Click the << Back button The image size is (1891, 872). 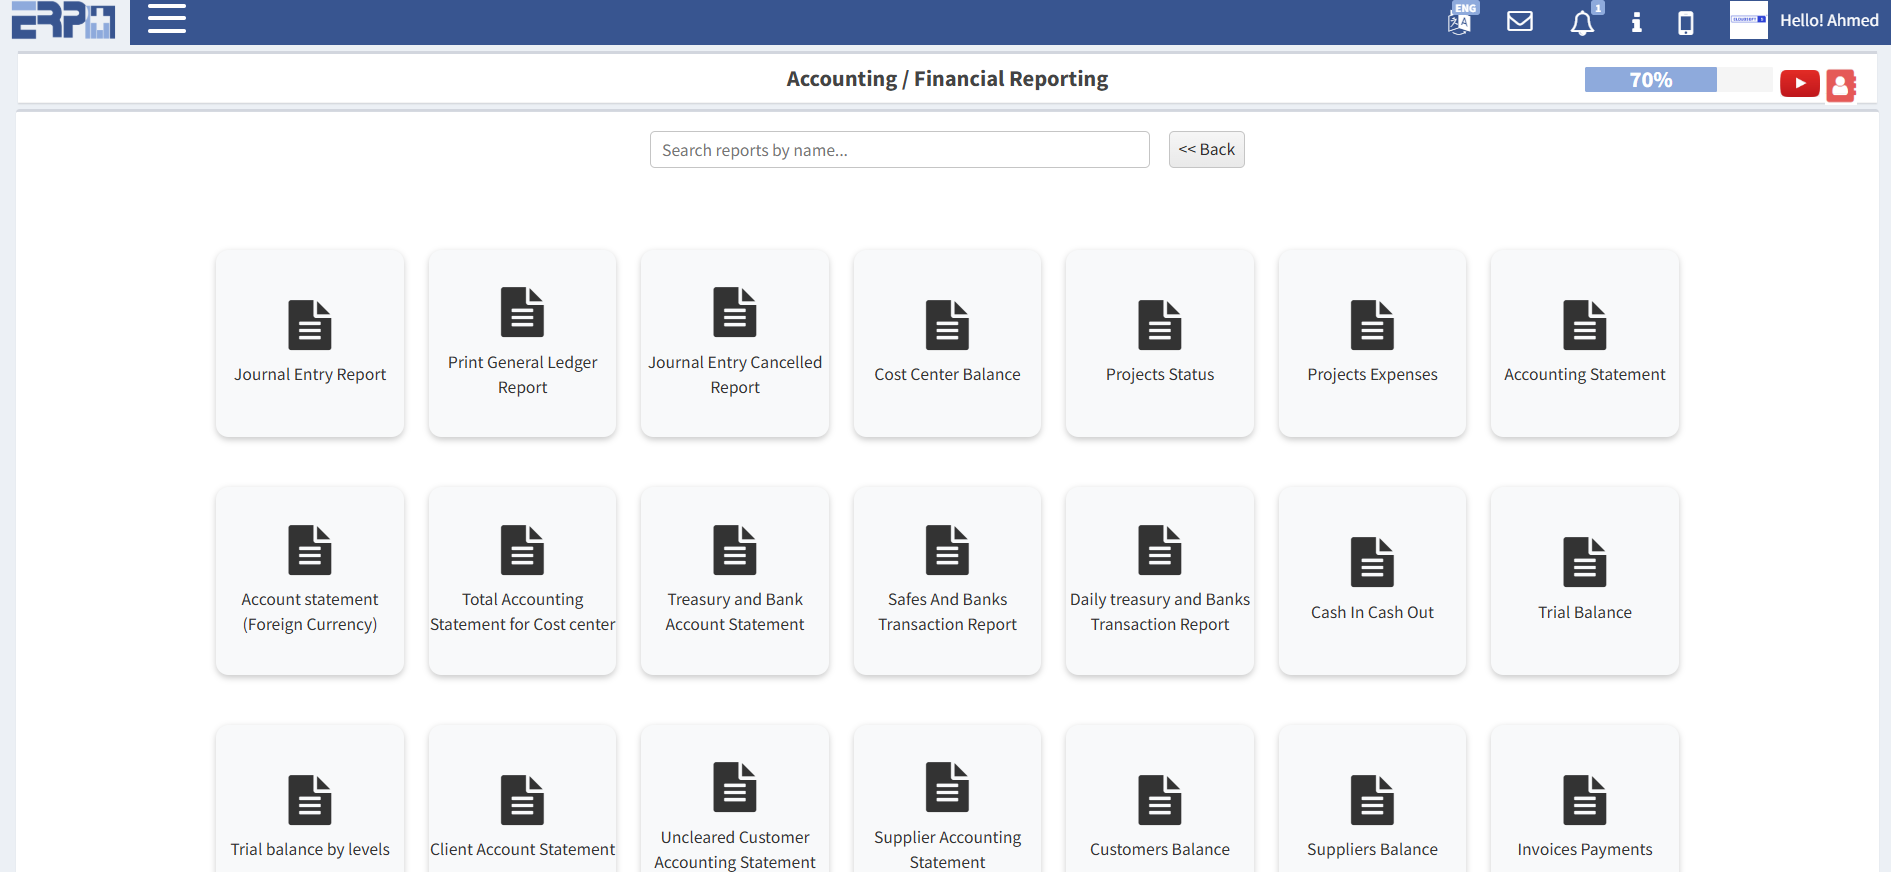point(1206,150)
